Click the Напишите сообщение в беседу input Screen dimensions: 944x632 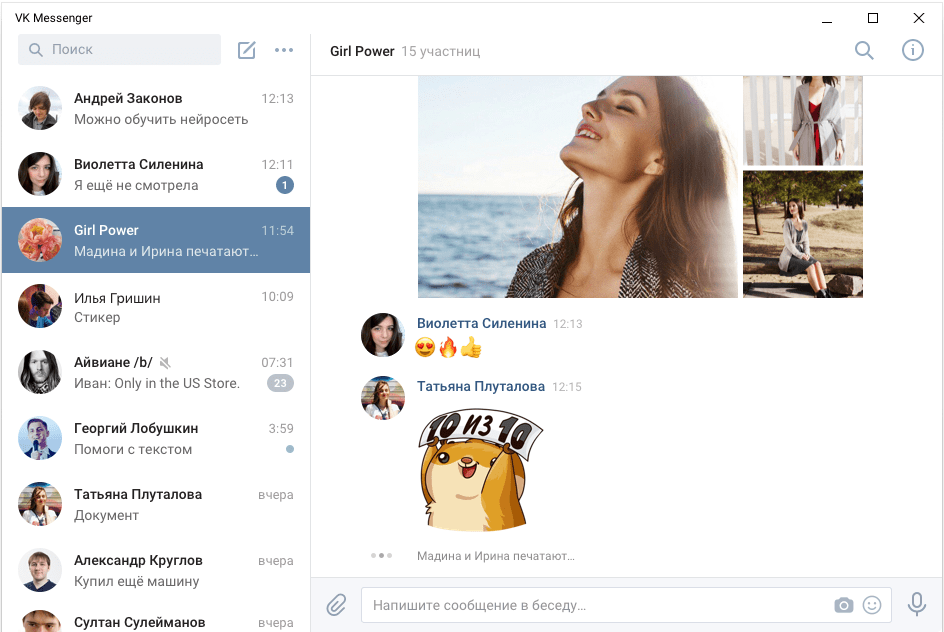coord(626,605)
